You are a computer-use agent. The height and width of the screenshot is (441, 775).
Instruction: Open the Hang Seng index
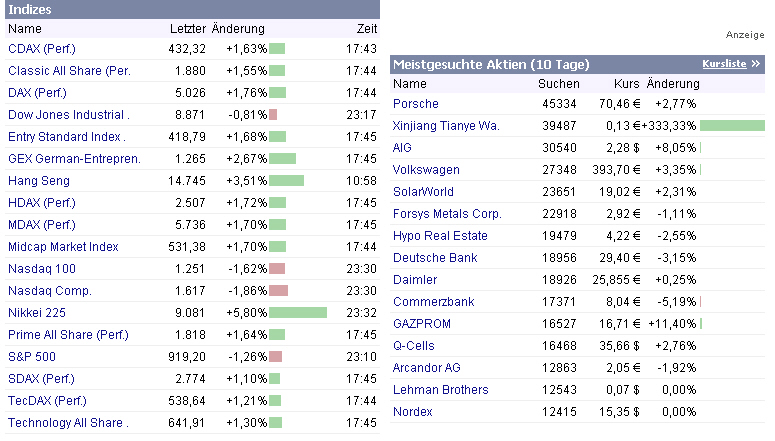coord(39,181)
